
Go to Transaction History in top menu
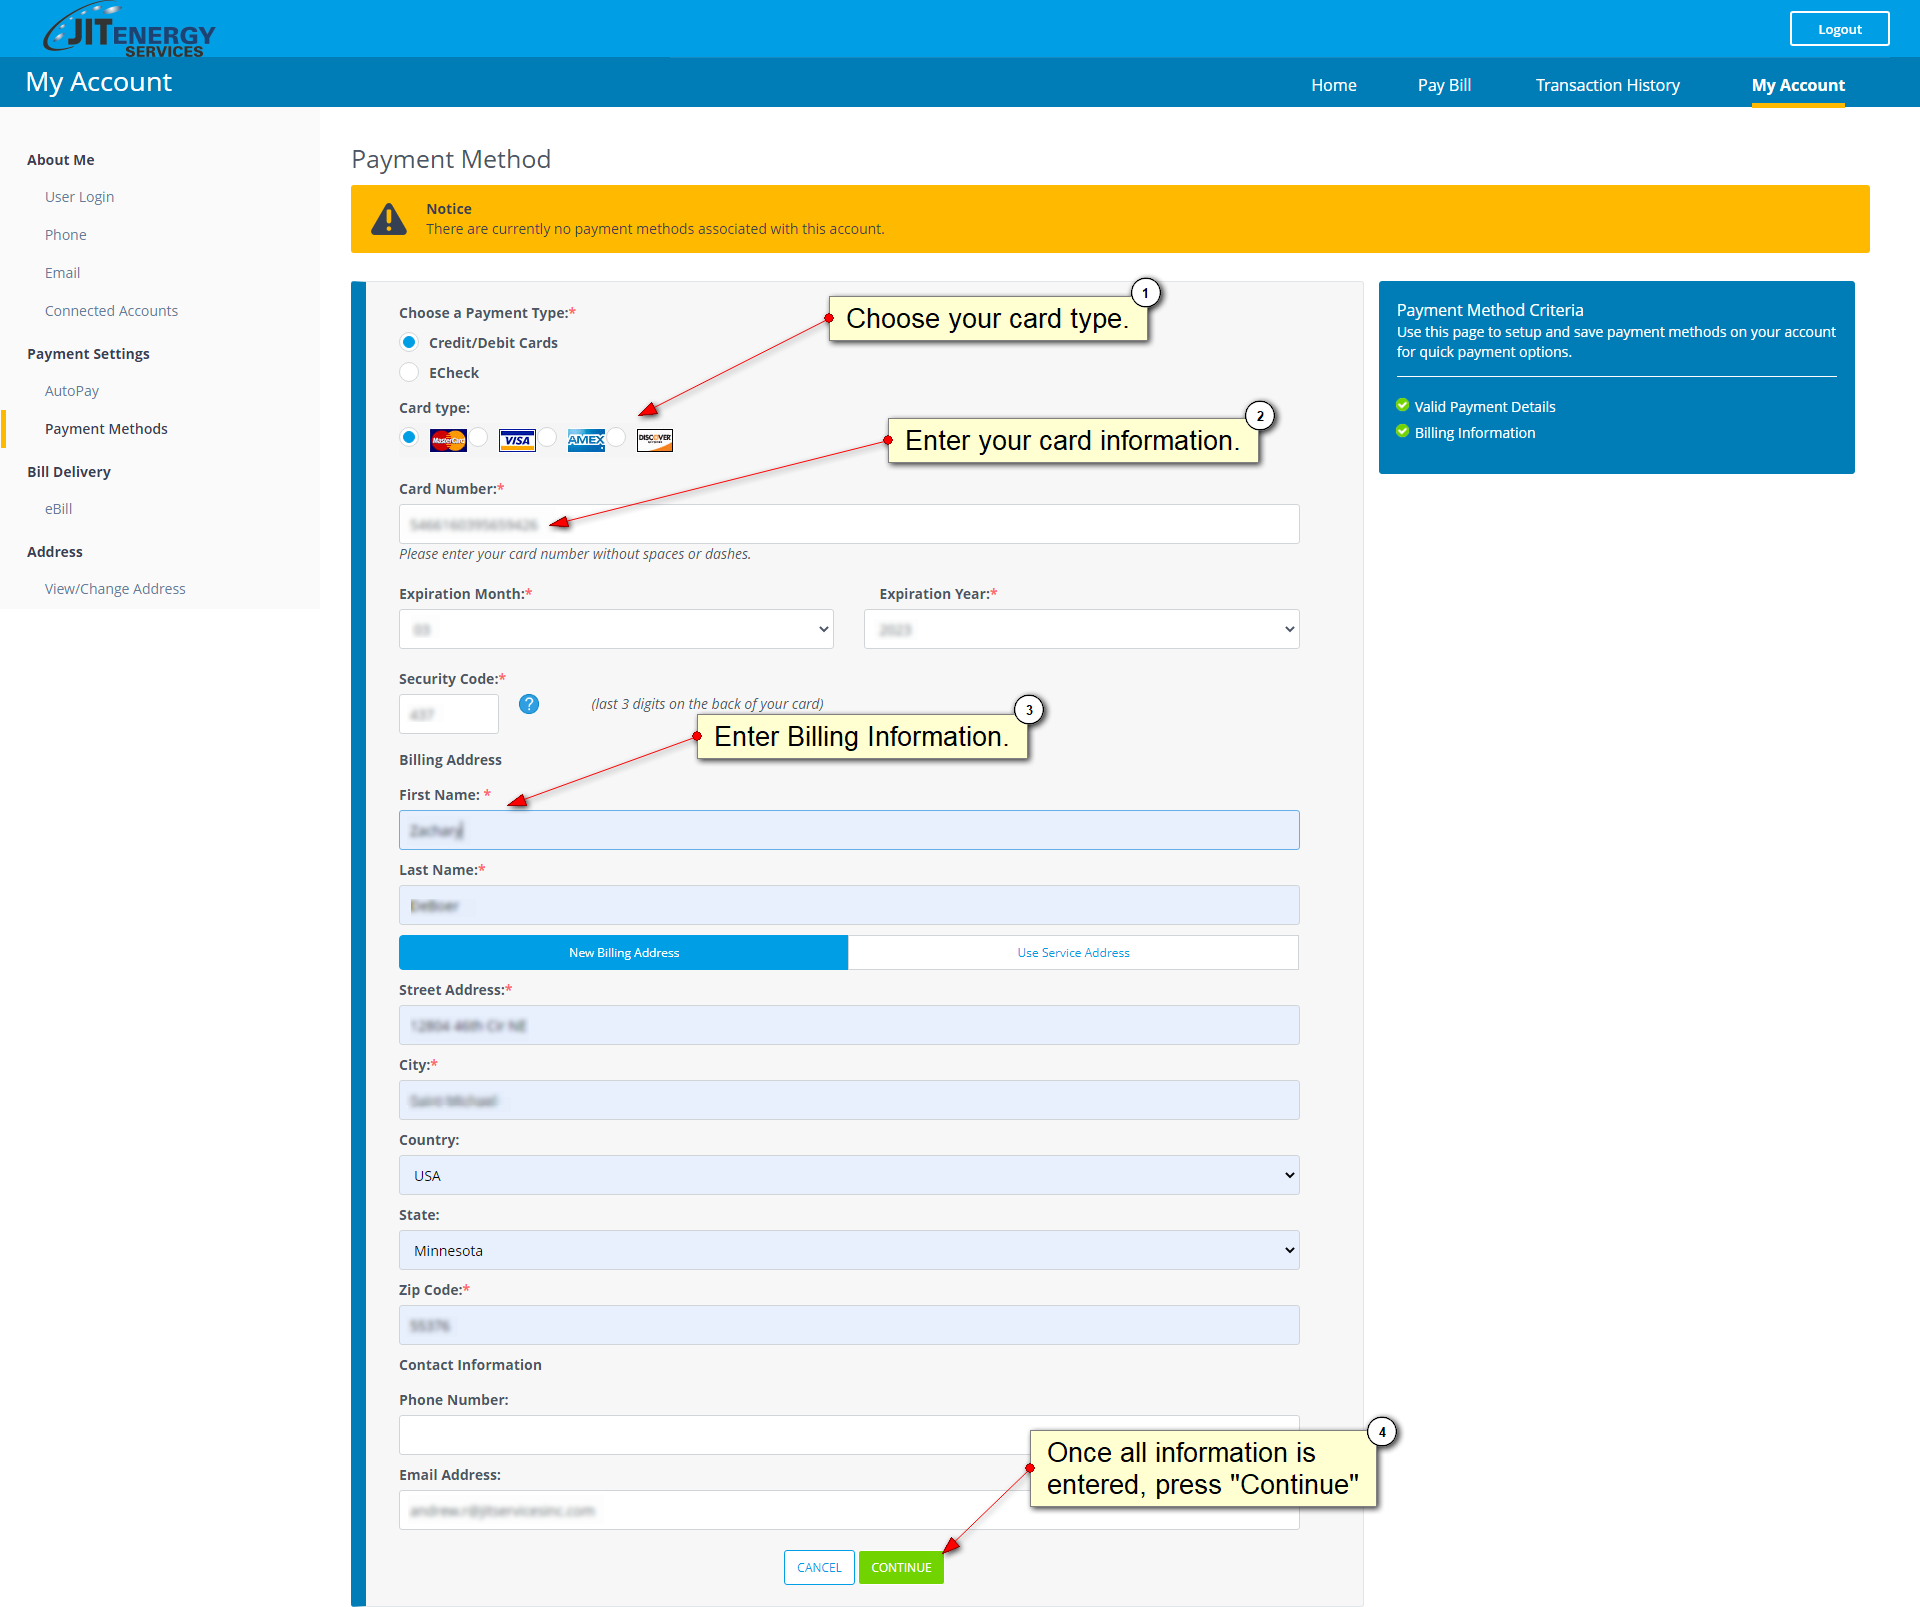(x=1607, y=85)
